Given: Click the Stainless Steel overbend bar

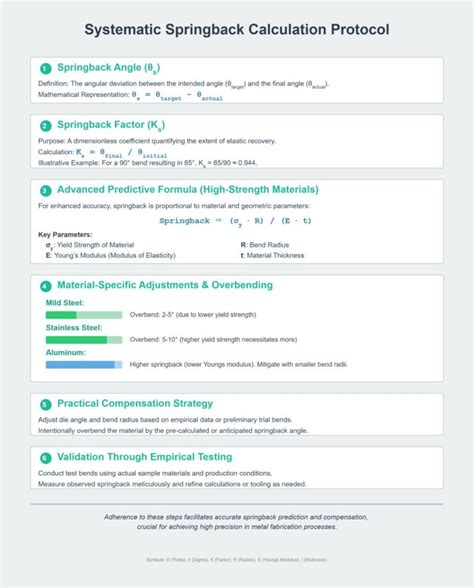Looking at the screenshot, I should (x=84, y=340).
